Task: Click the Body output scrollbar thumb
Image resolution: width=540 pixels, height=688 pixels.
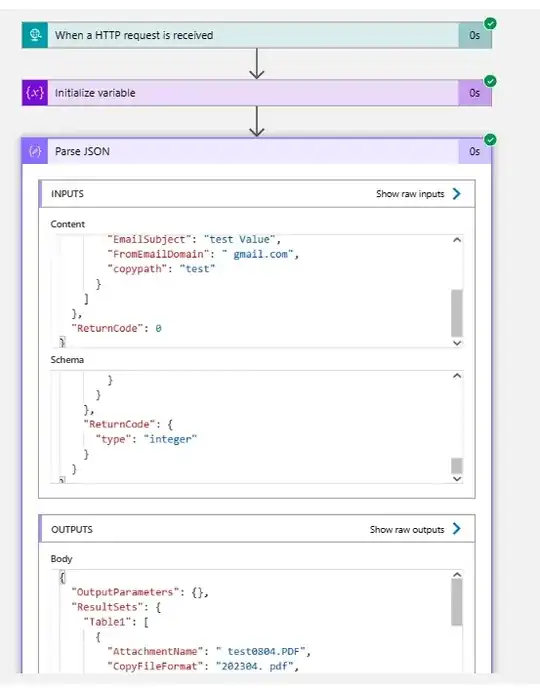Action: coord(457,602)
